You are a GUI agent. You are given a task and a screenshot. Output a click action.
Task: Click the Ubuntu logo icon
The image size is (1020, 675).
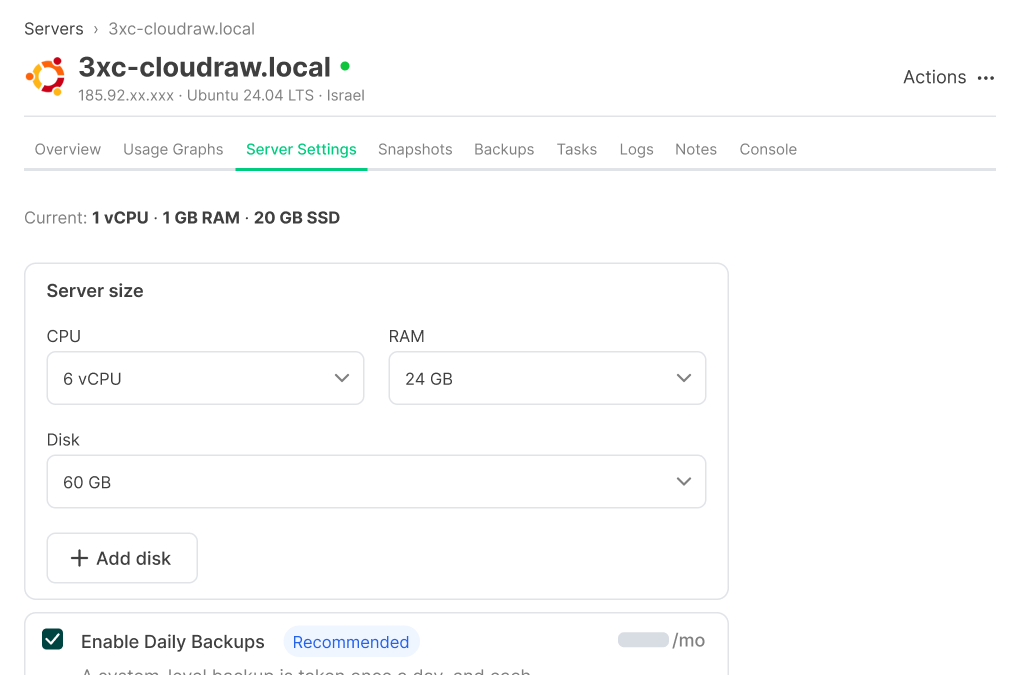[x=46, y=76]
